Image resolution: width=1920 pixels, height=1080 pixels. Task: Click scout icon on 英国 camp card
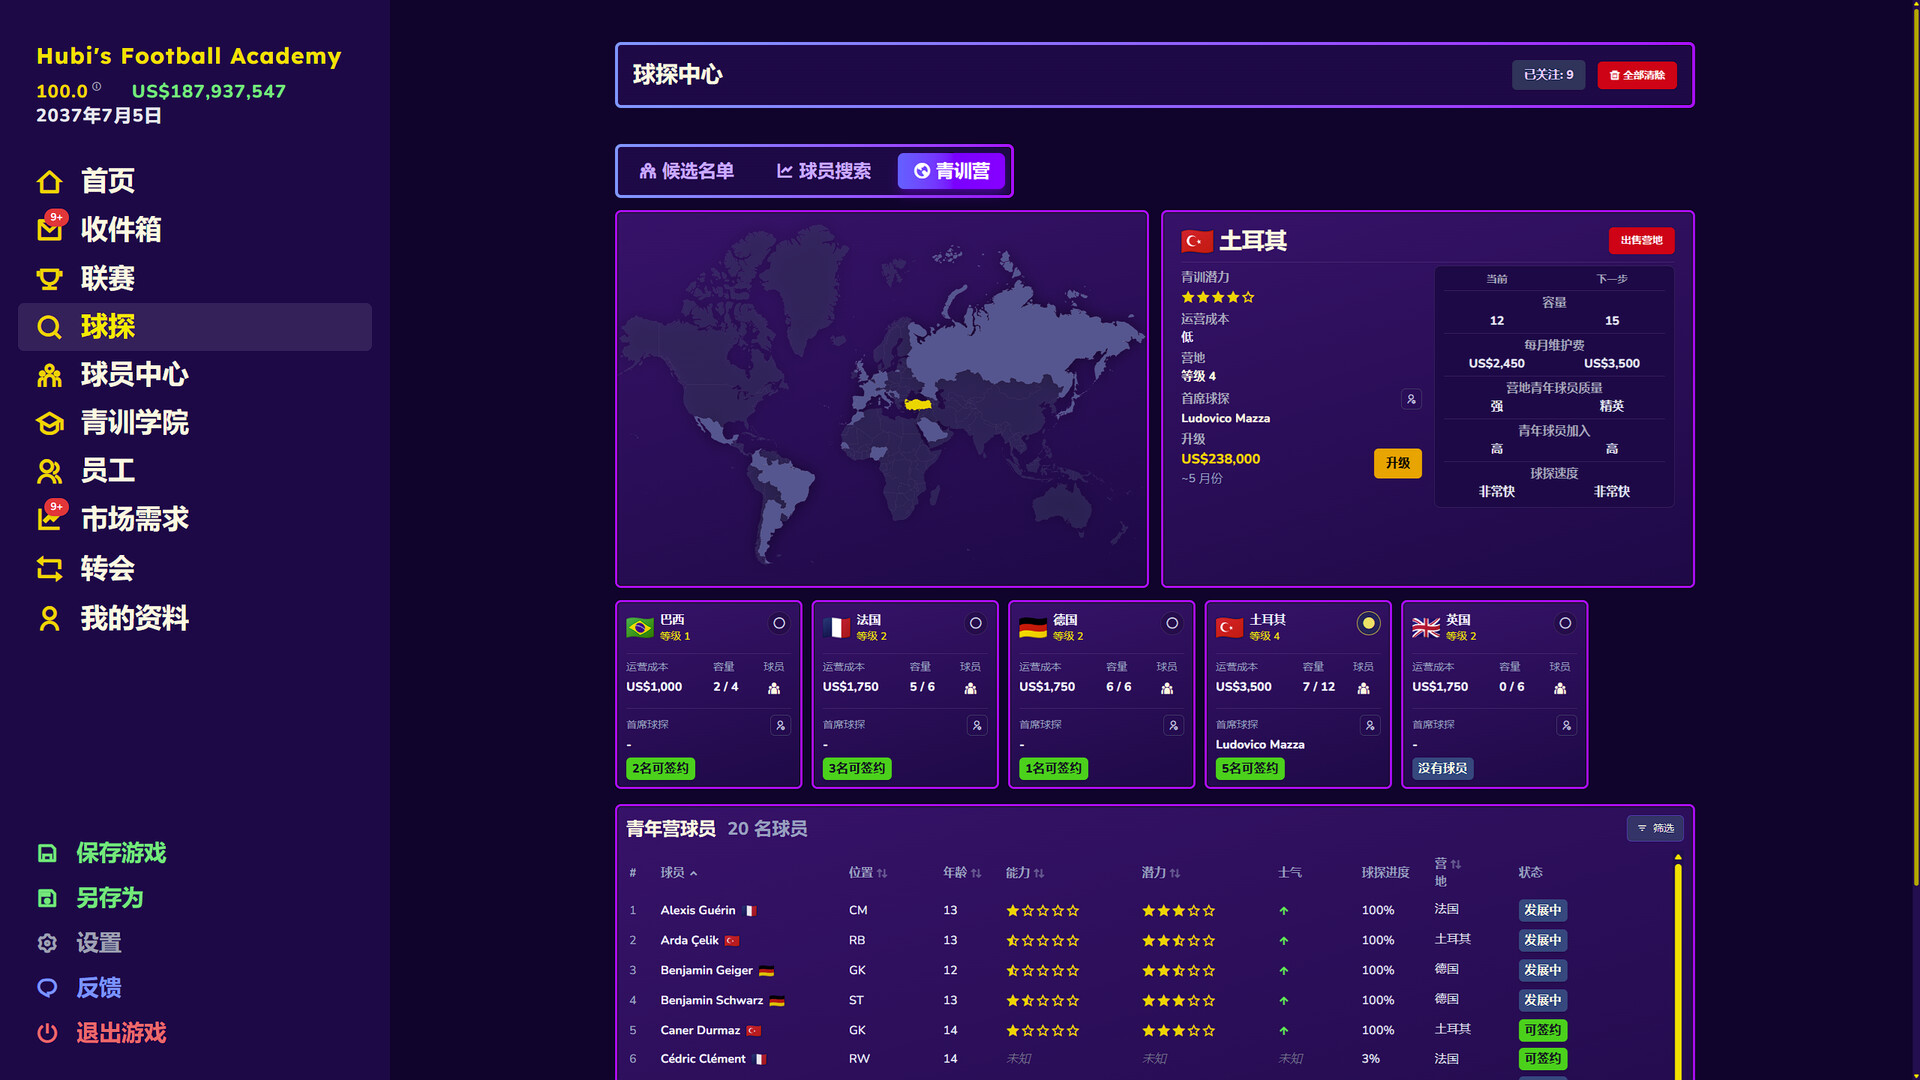pyautogui.click(x=1566, y=725)
